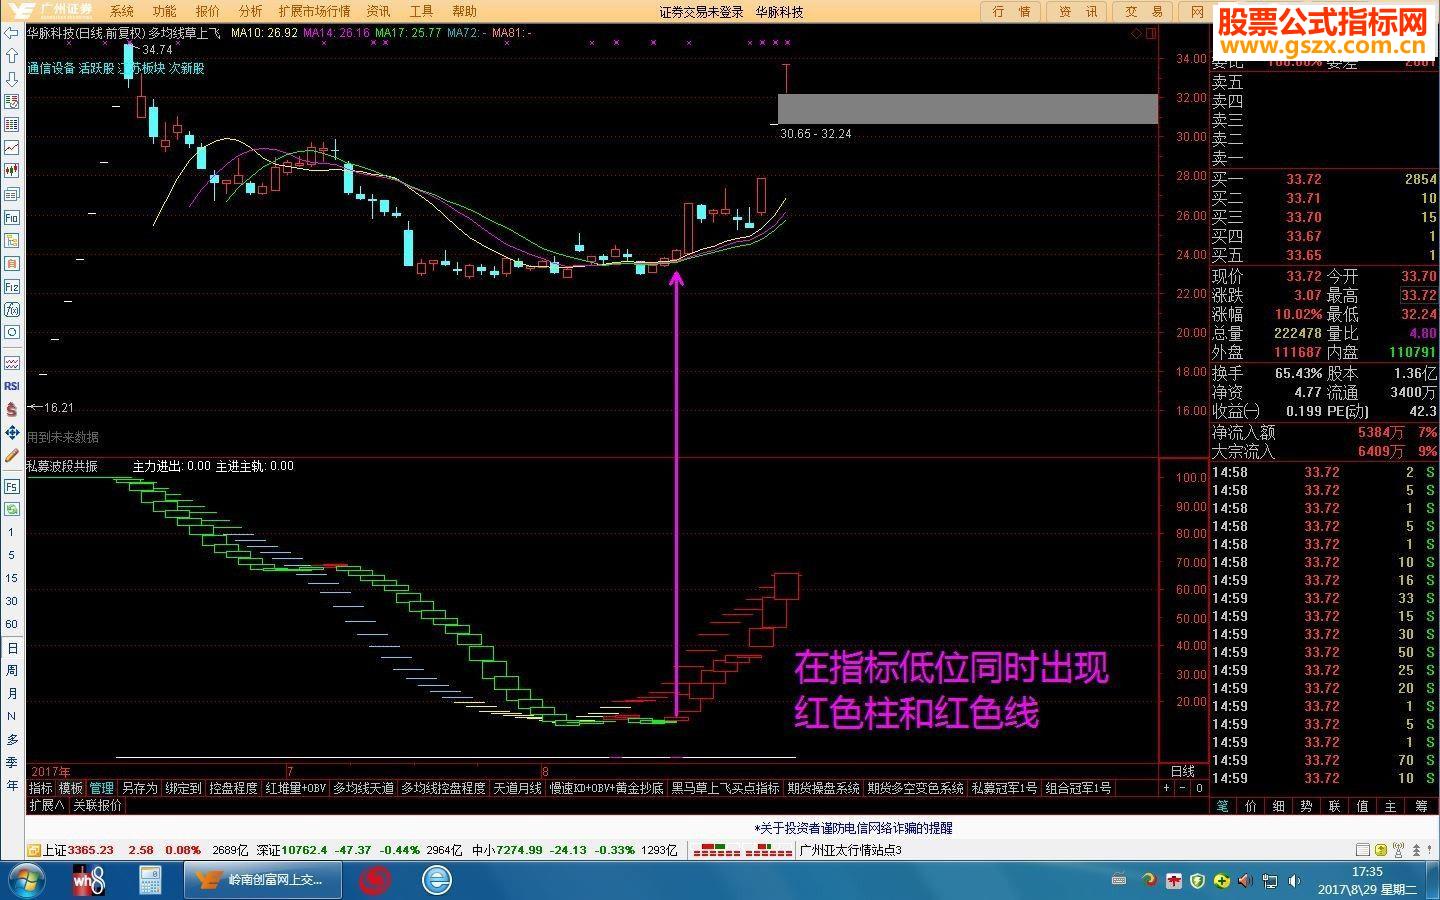Select the 势 tab under tick list
1440x900 pixels.
click(x=1306, y=806)
